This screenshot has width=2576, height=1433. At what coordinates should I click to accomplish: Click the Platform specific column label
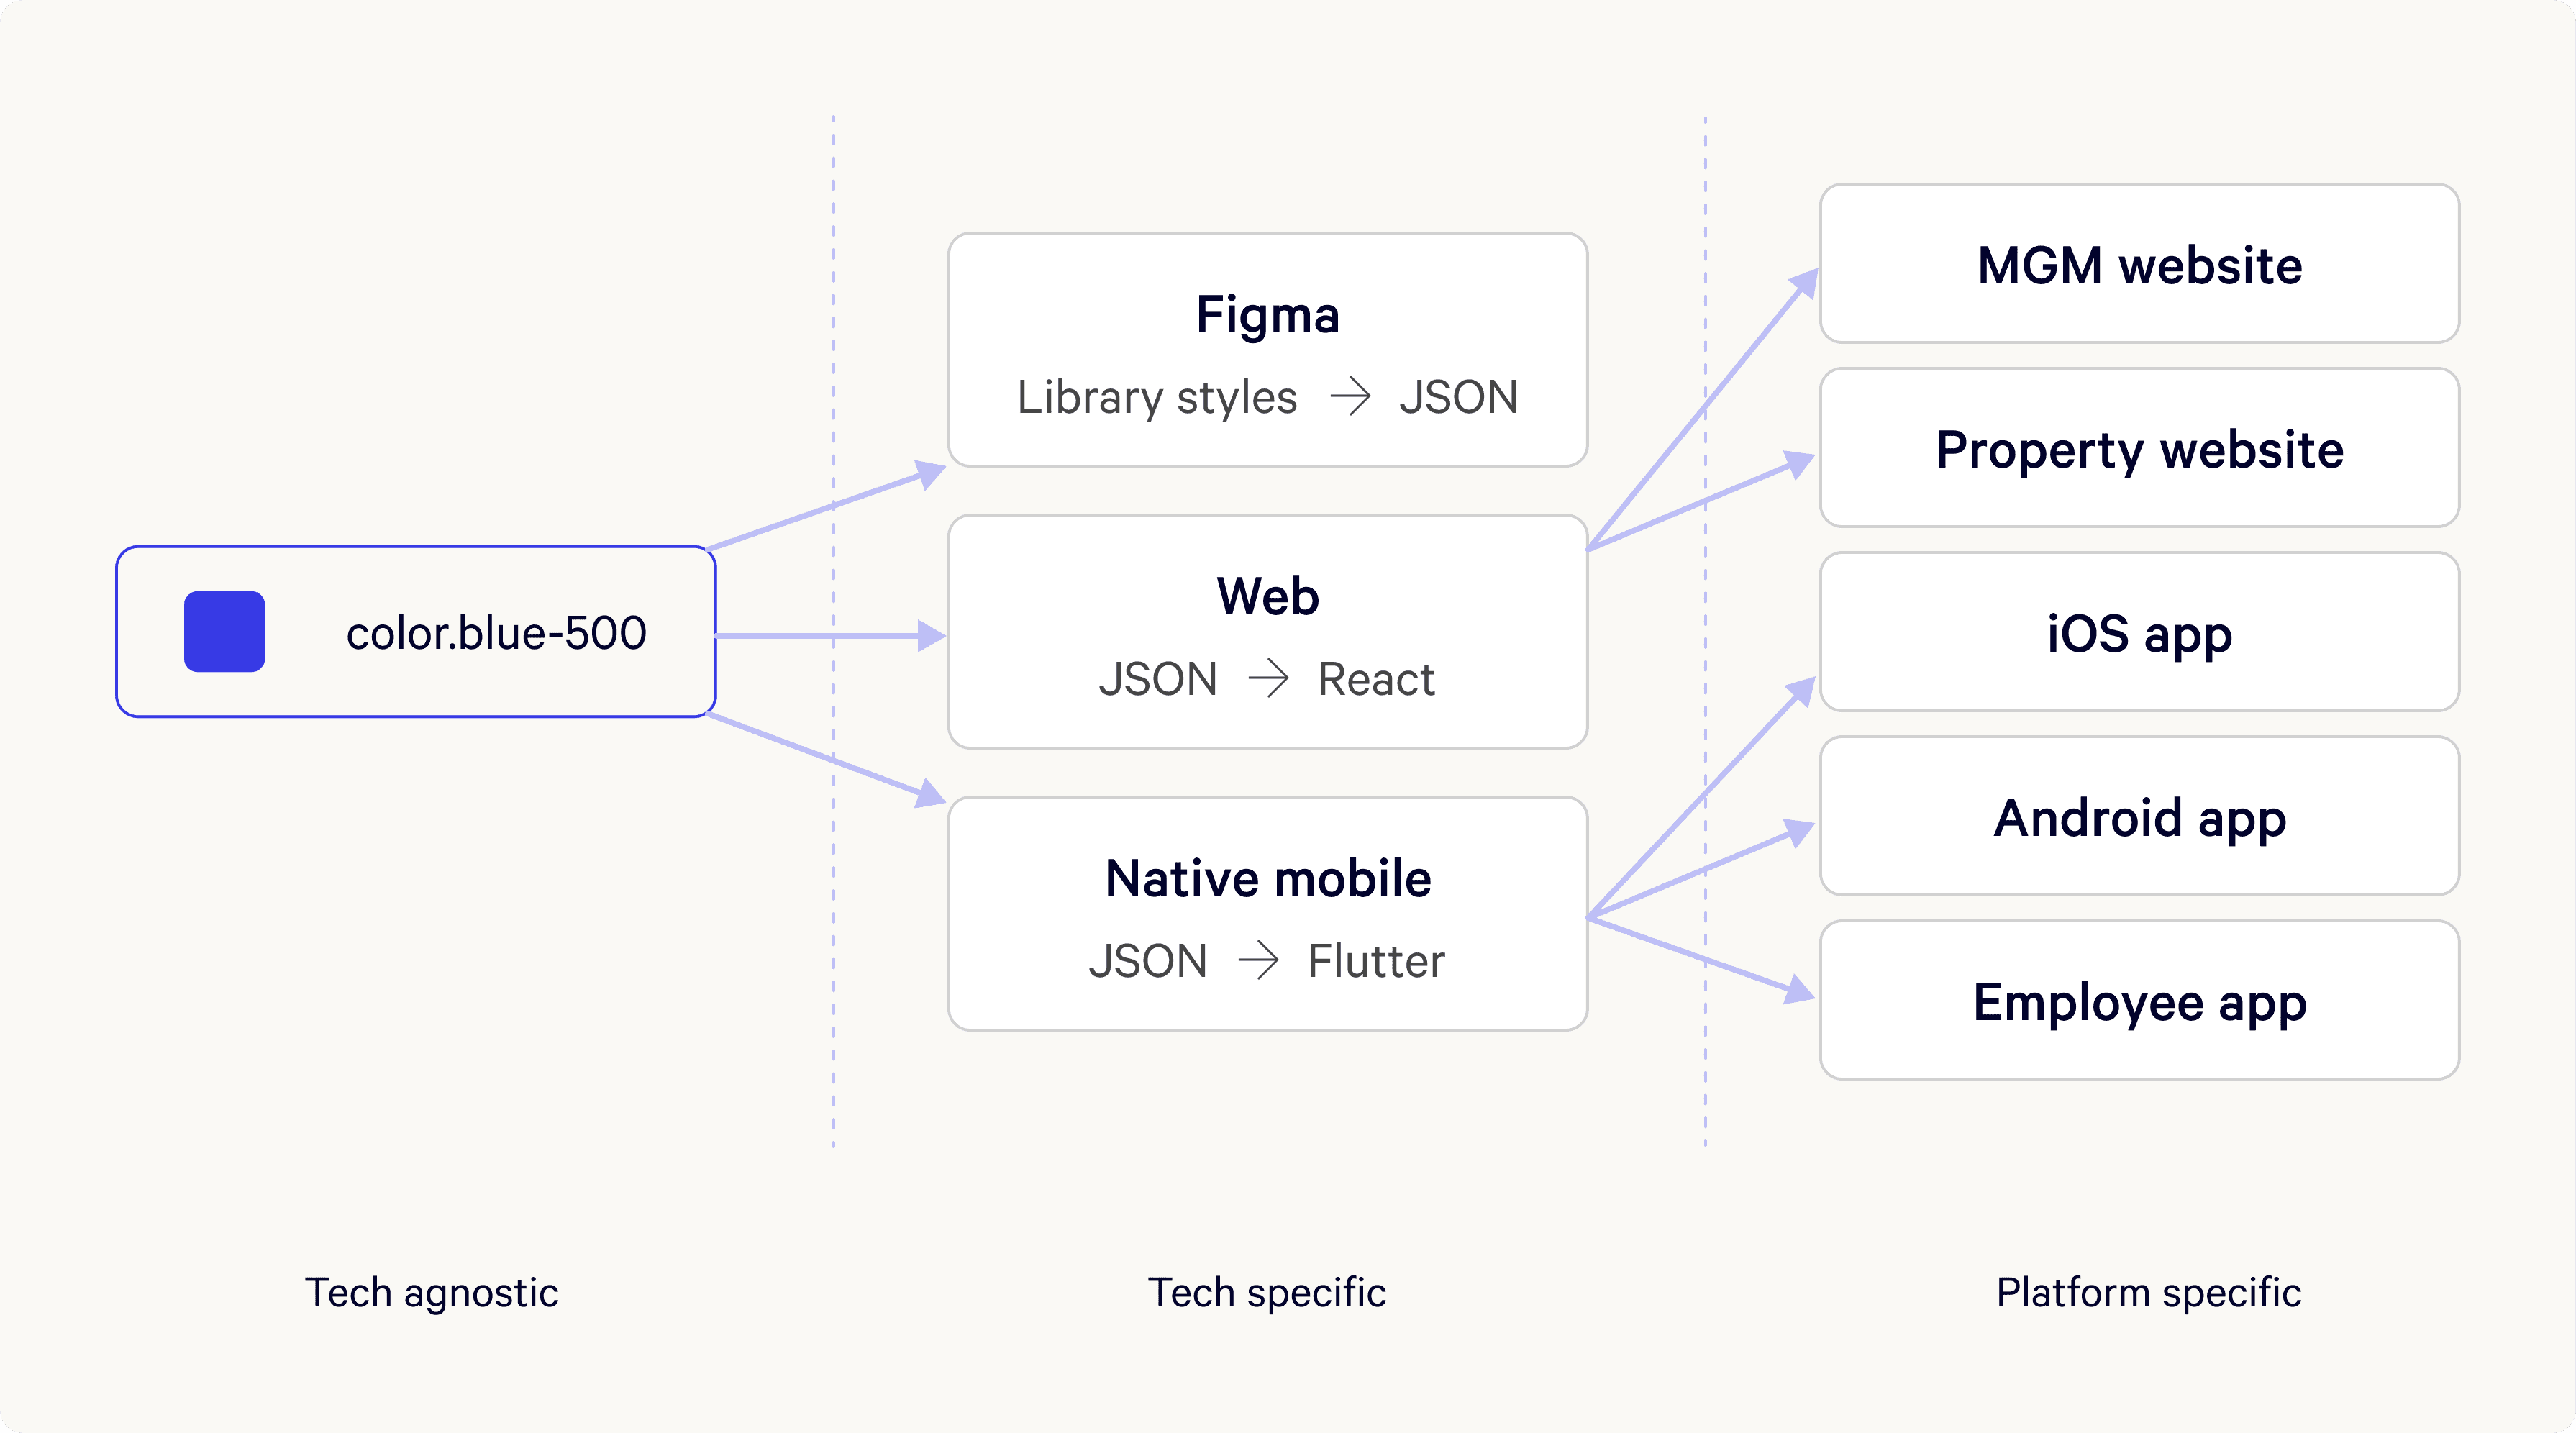[x=2148, y=1292]
